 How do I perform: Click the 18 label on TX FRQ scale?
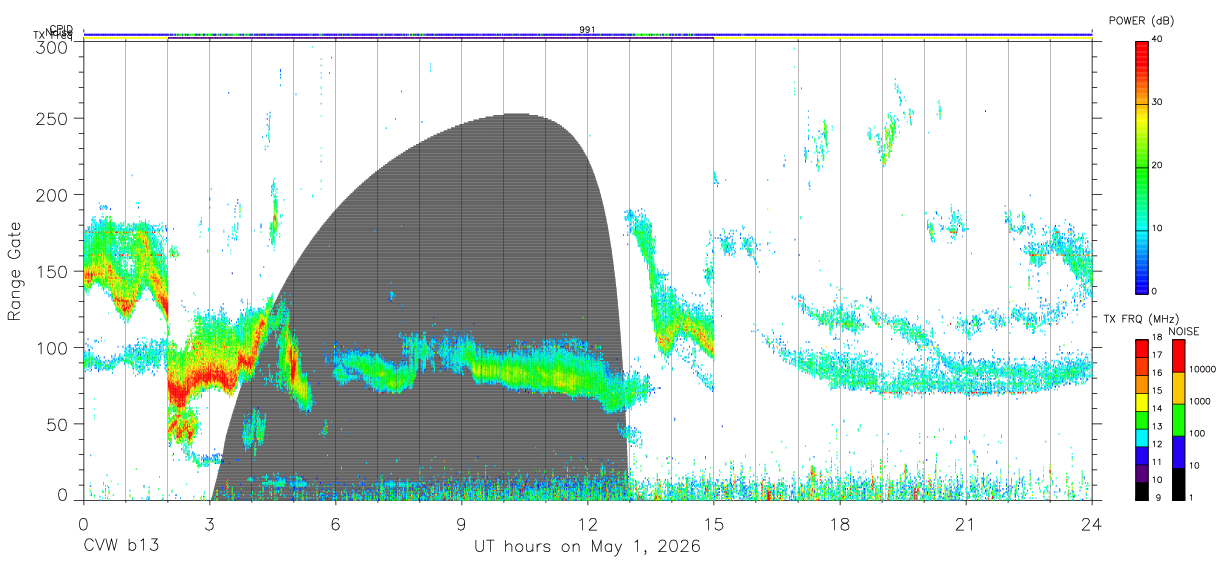point(1157,339)
